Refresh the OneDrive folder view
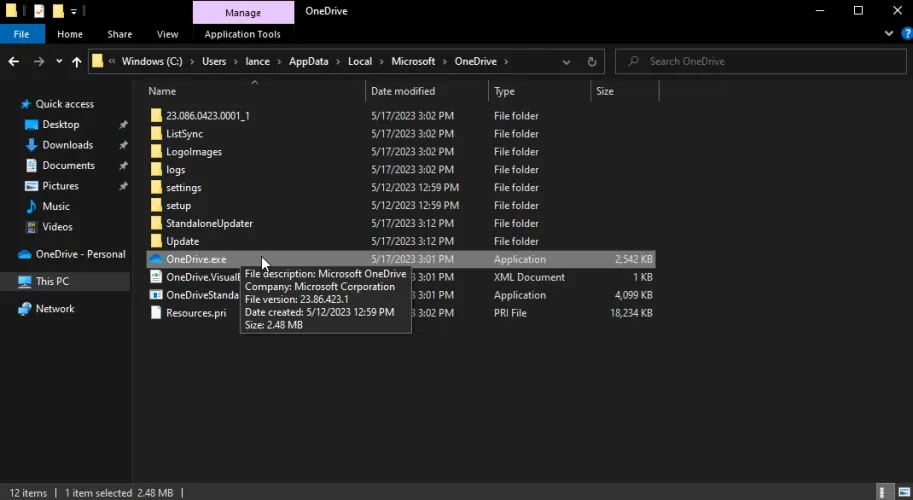 [592, 62]
